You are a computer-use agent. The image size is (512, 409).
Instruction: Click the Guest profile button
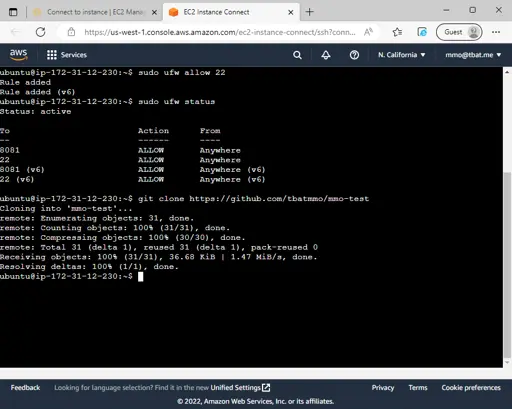pyautogui.click(x=459, y=32)
